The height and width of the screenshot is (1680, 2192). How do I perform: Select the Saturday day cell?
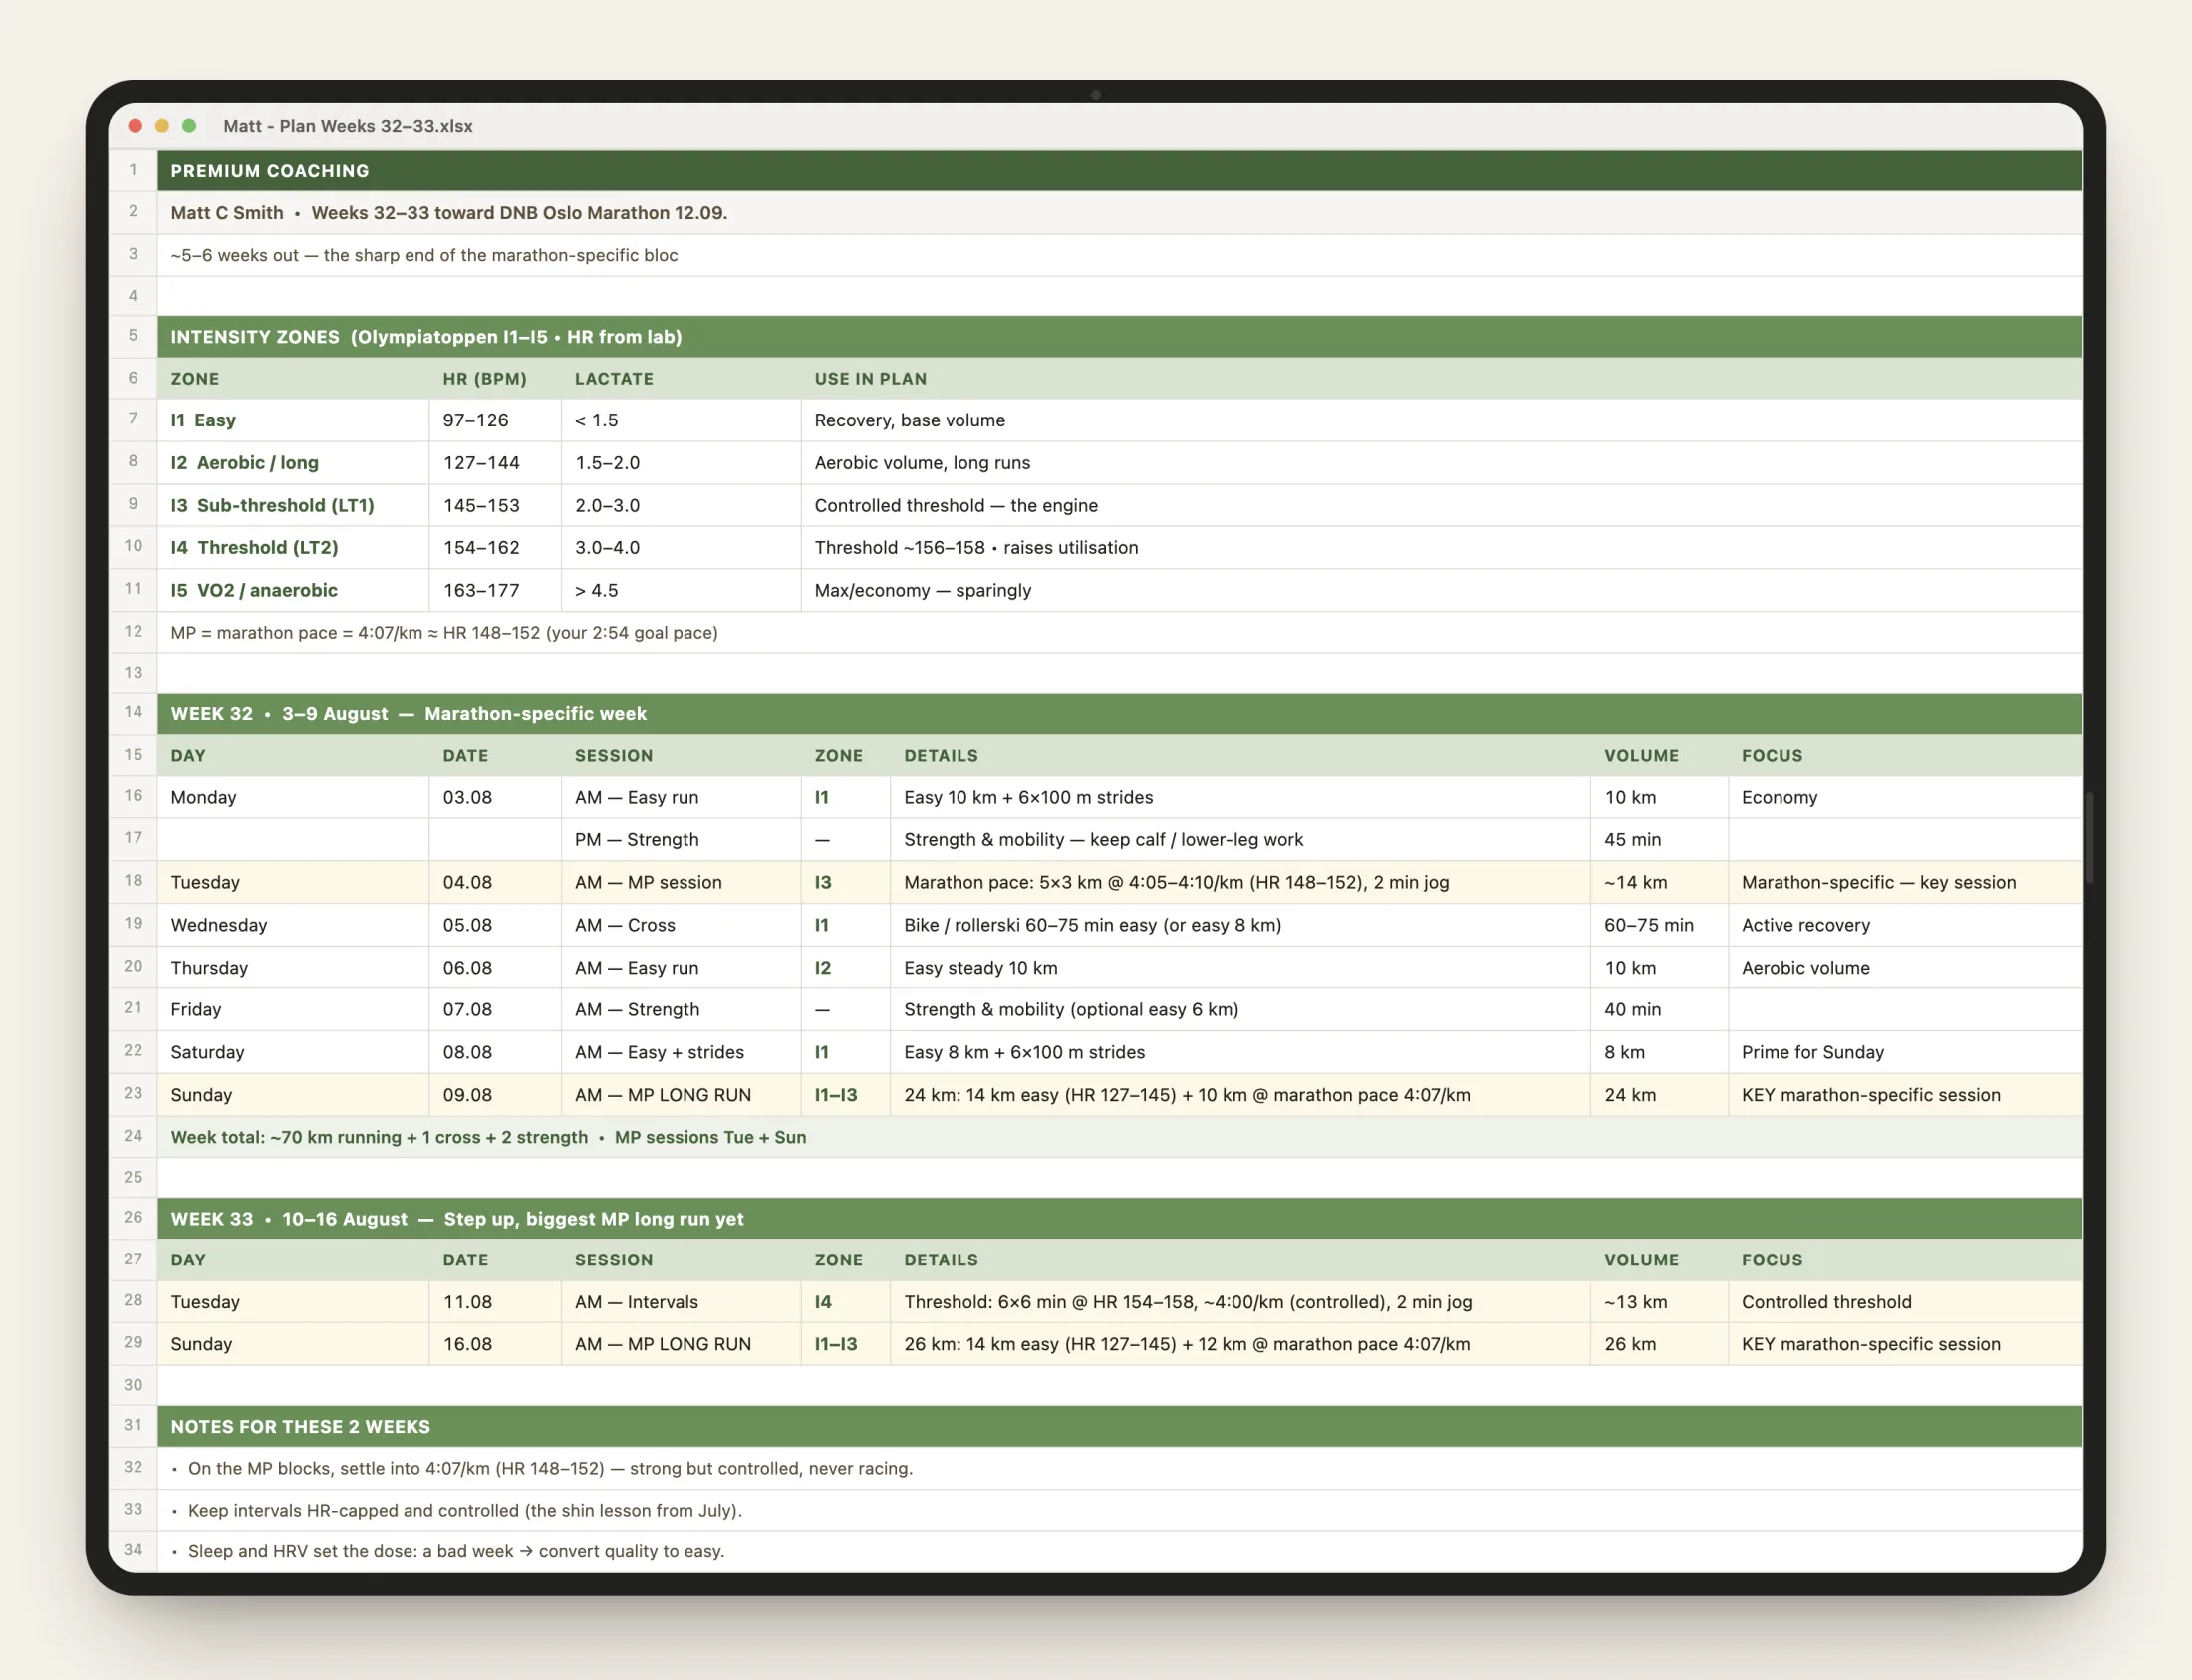pyautogui.click(x=293, y=1053)
